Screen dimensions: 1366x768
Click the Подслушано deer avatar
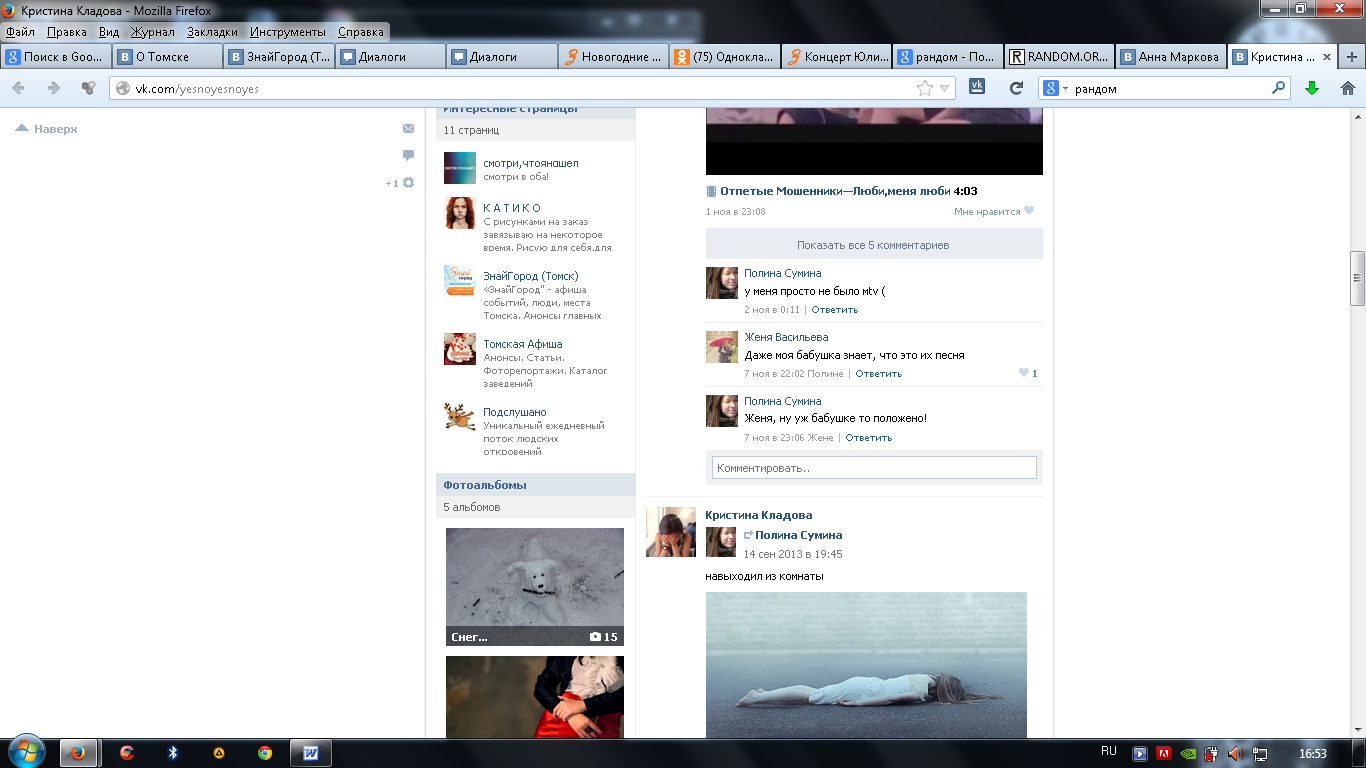coord(460,416)
